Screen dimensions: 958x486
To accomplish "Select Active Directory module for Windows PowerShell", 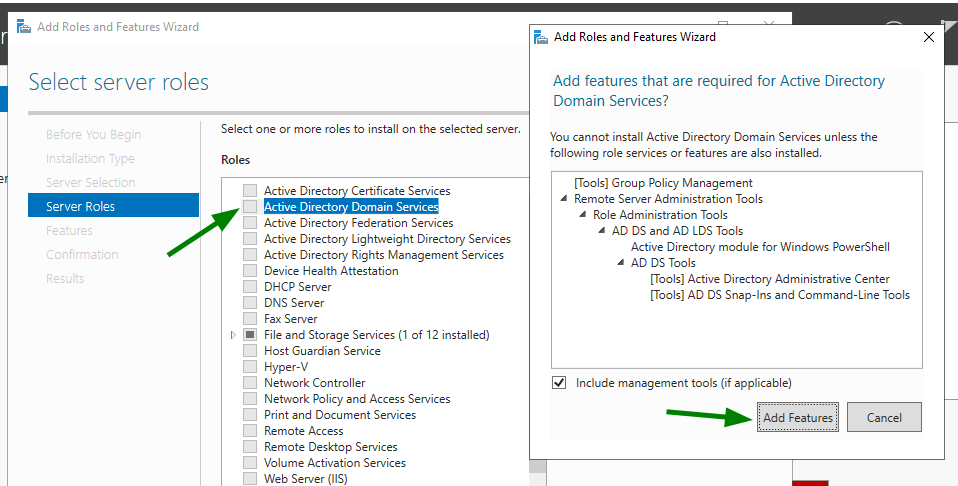I will 760,247.
